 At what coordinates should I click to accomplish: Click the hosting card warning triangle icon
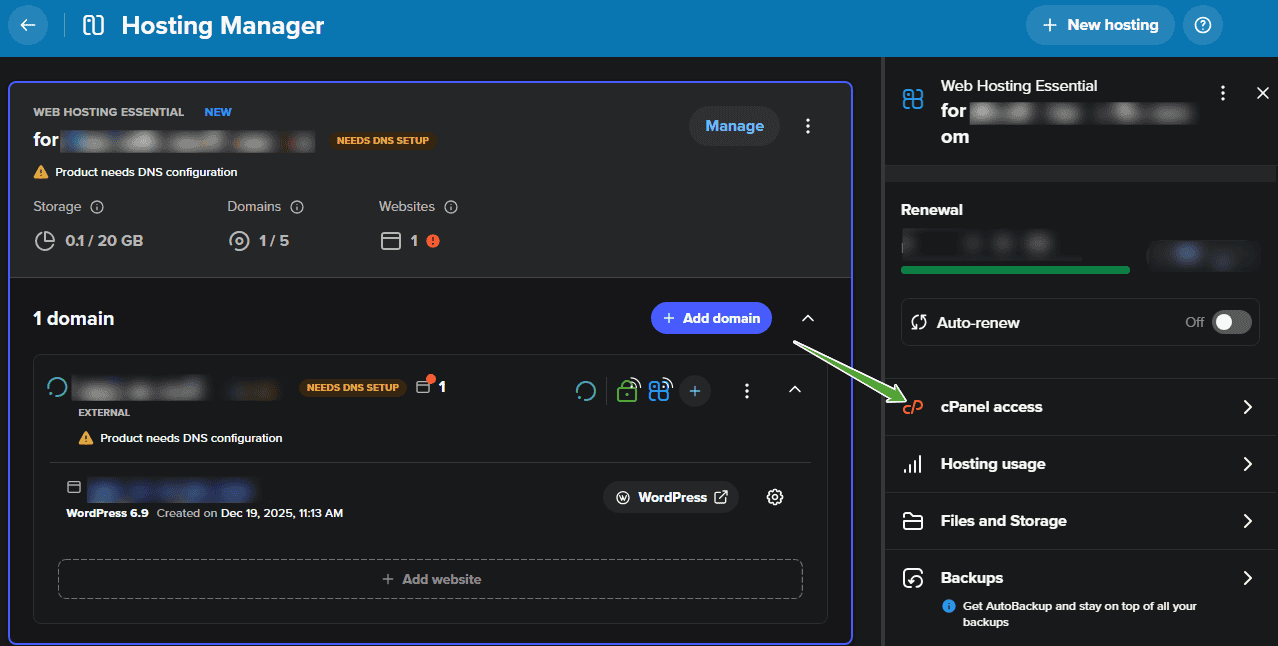41,172
